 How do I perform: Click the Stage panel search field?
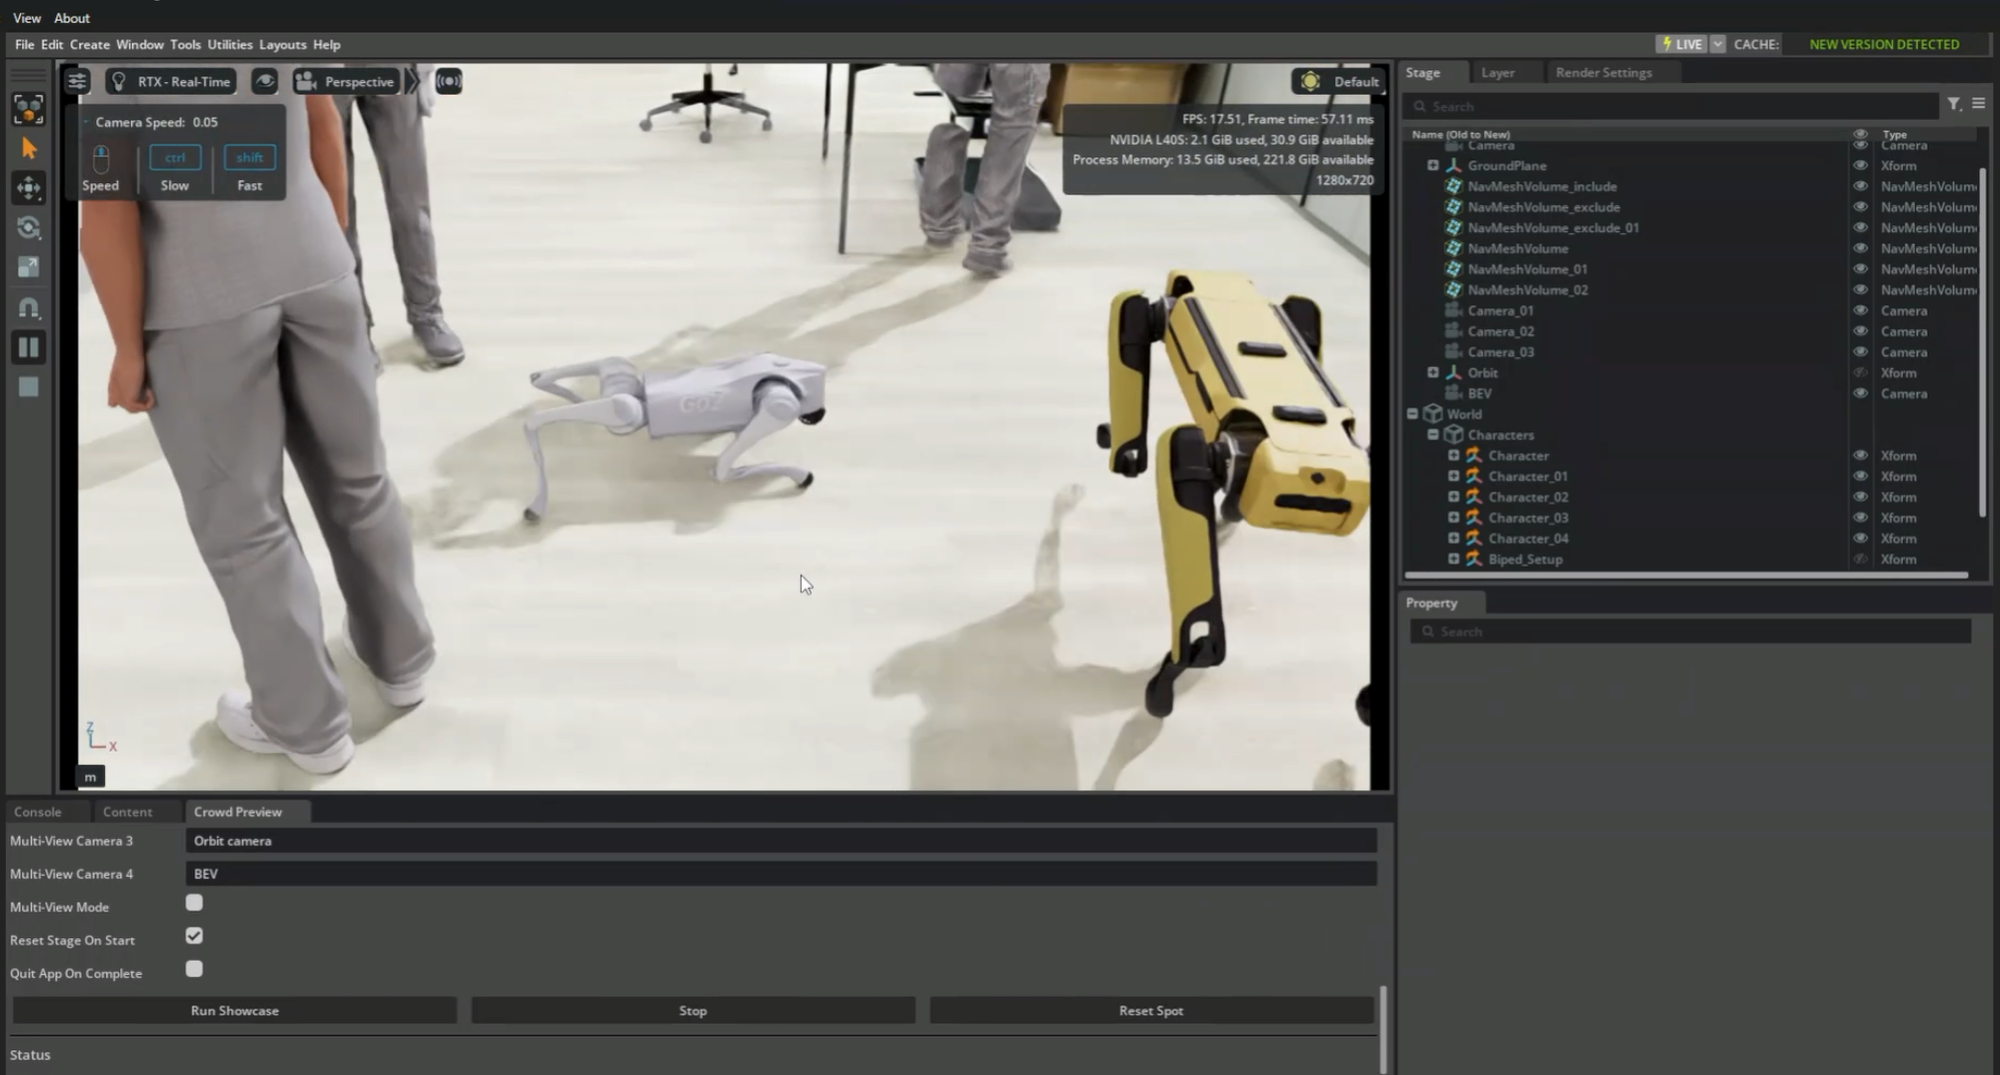tap(1670, 106)
